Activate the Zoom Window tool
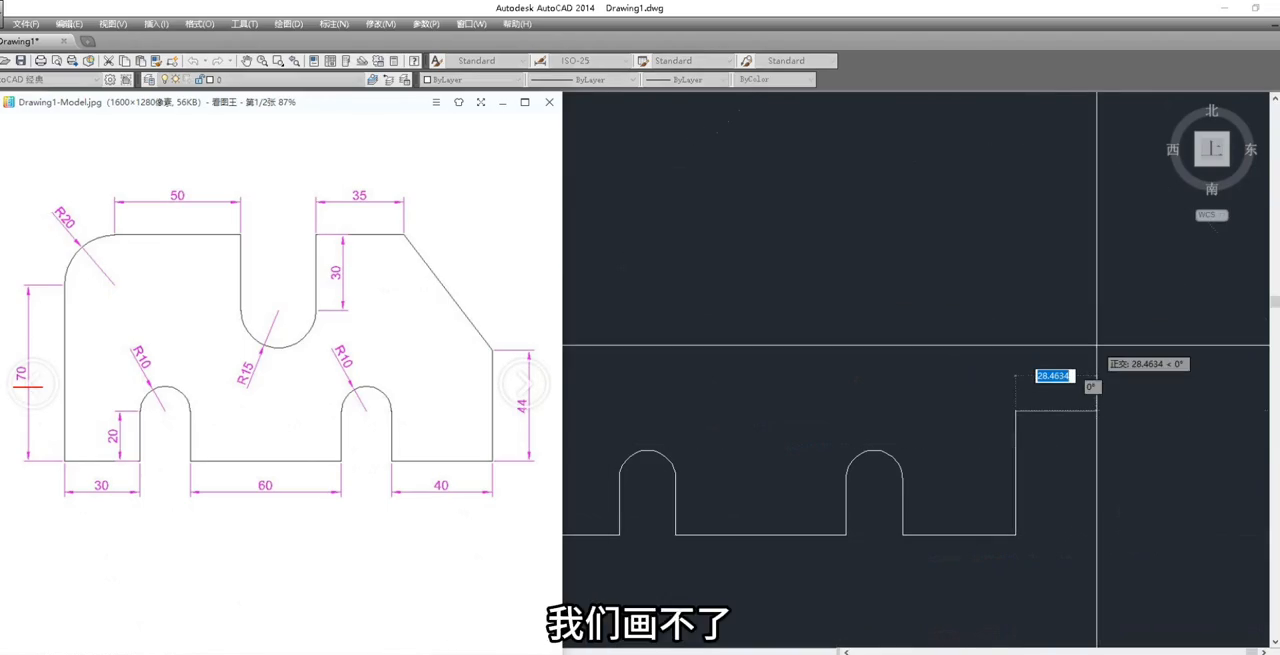 [278, 61]
